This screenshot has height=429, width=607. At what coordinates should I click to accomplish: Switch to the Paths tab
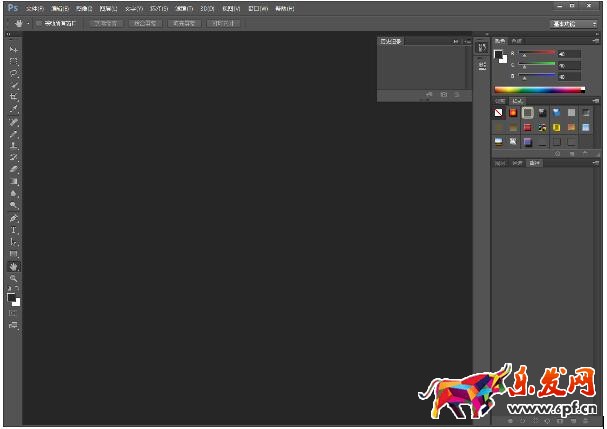pyautogui.click(x=535, y=163)
